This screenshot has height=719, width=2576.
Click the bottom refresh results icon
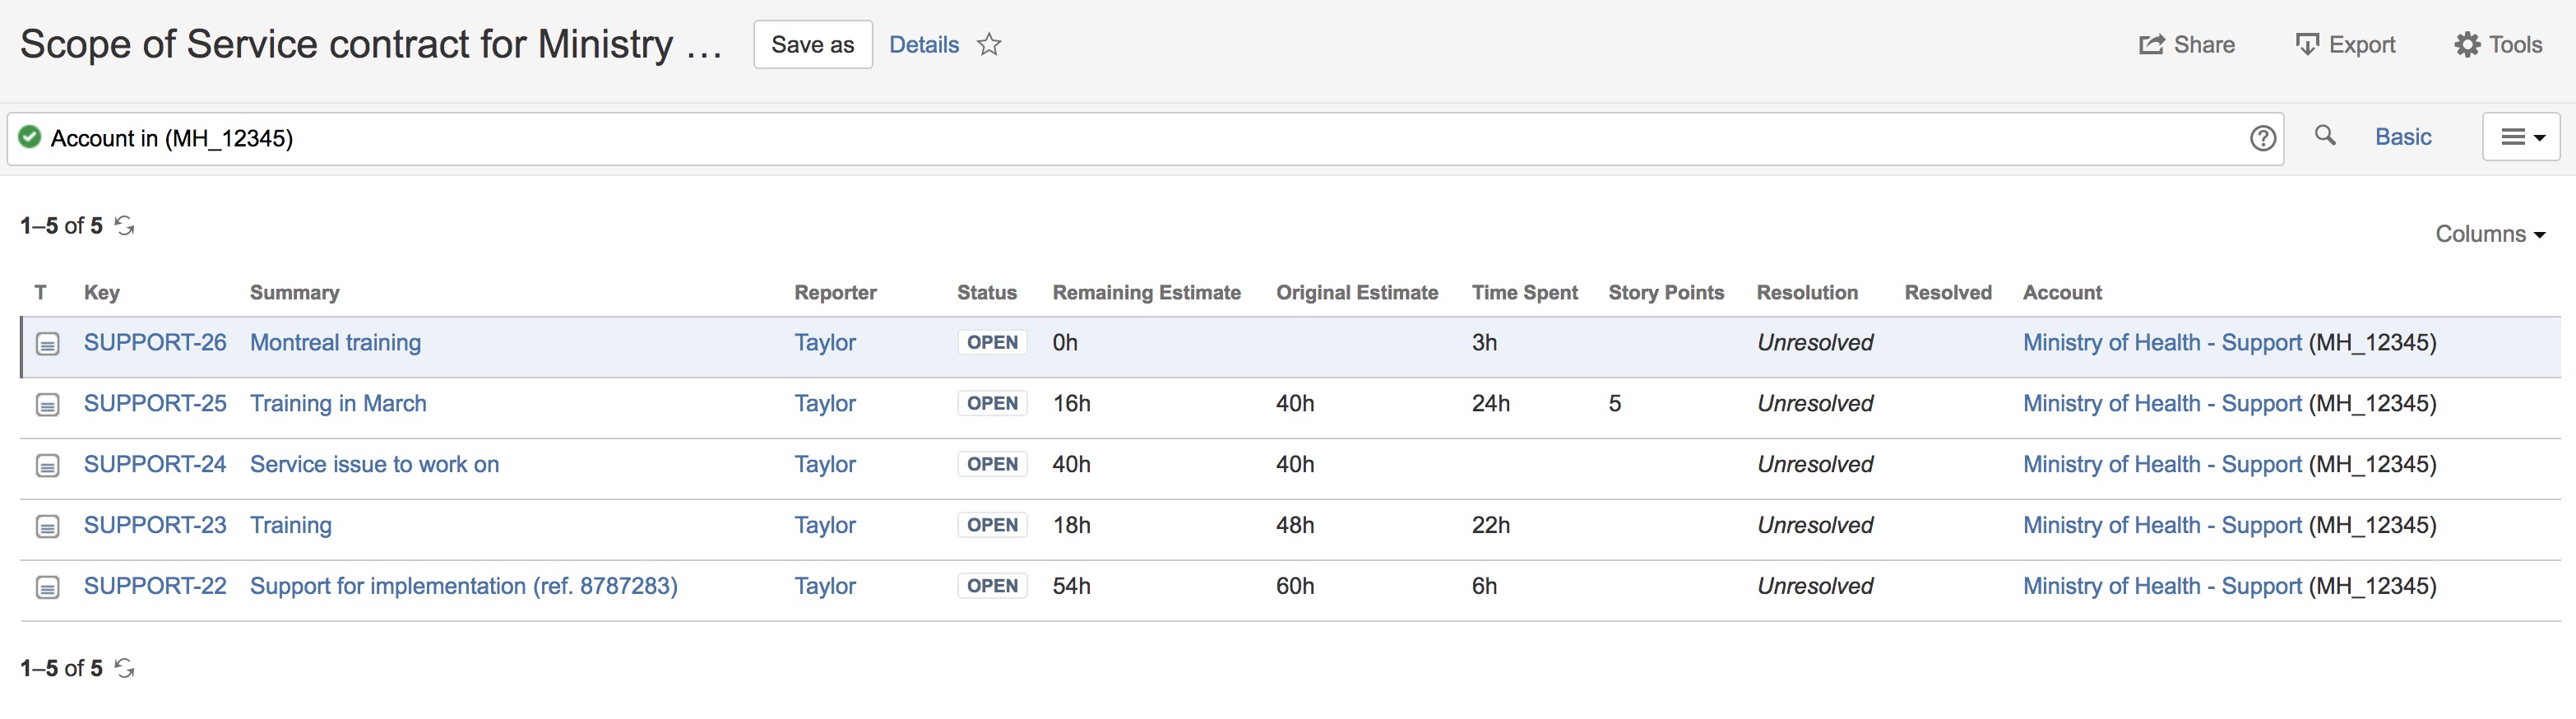coord(125,668)
